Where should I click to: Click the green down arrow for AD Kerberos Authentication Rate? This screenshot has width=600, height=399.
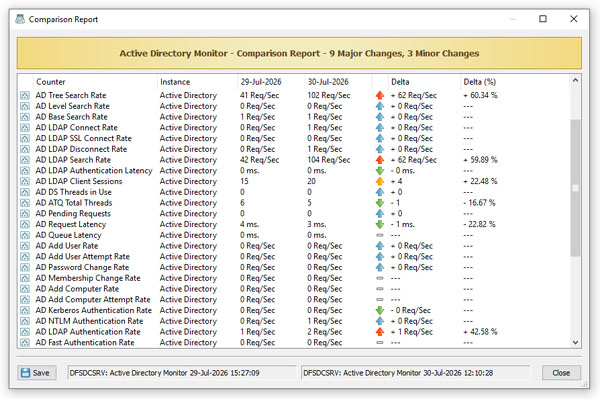[x=380, y=310]
